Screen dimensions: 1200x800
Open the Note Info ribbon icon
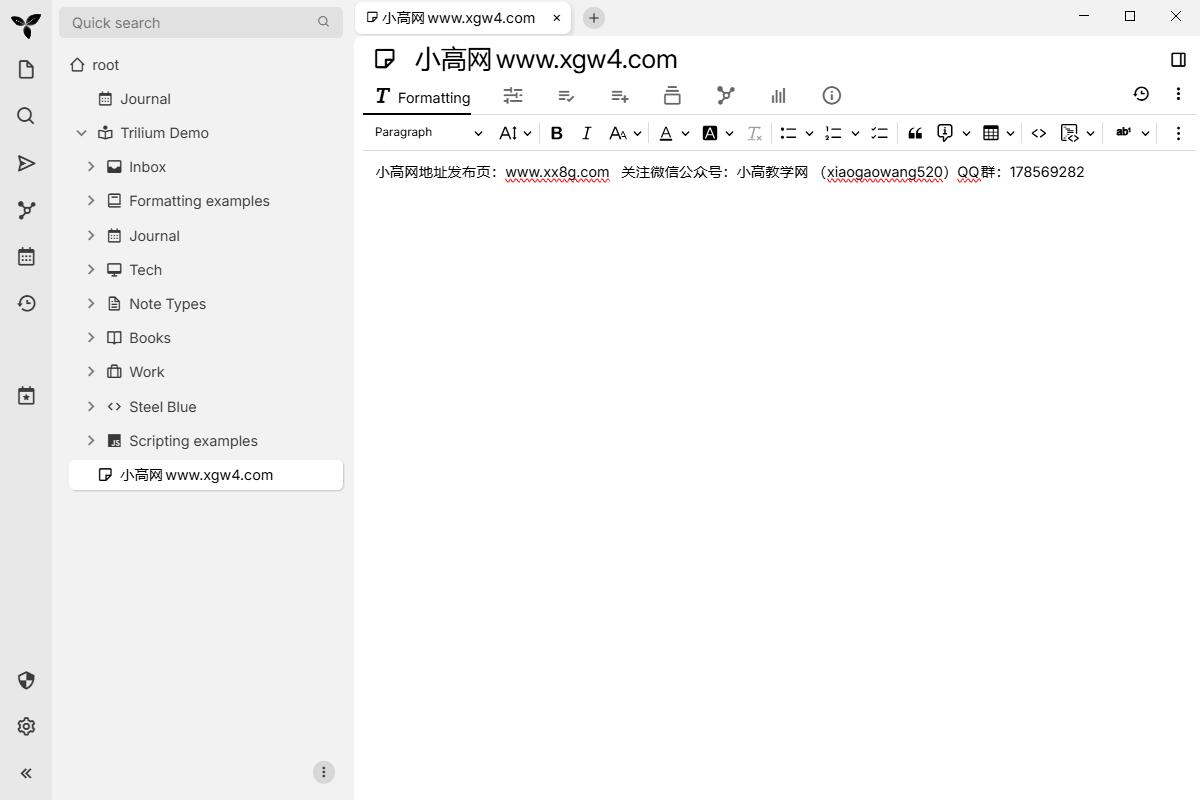coord(831,96)
